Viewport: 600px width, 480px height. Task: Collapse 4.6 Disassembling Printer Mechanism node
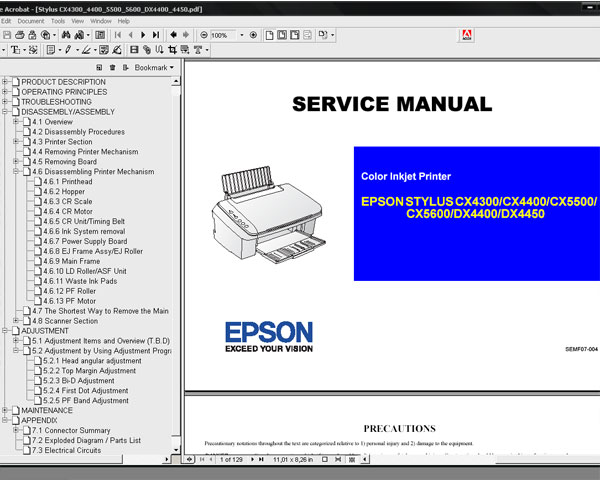[16, 171]
